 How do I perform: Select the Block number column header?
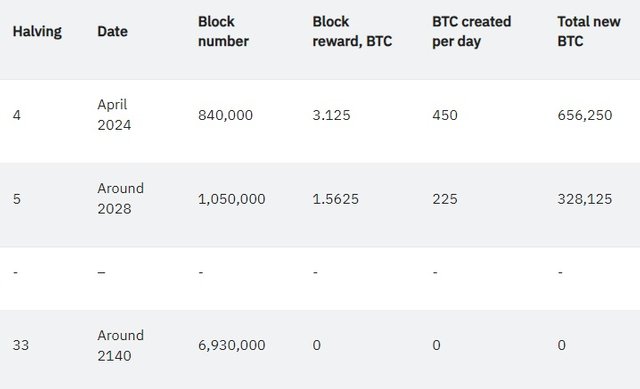point(223,31)
